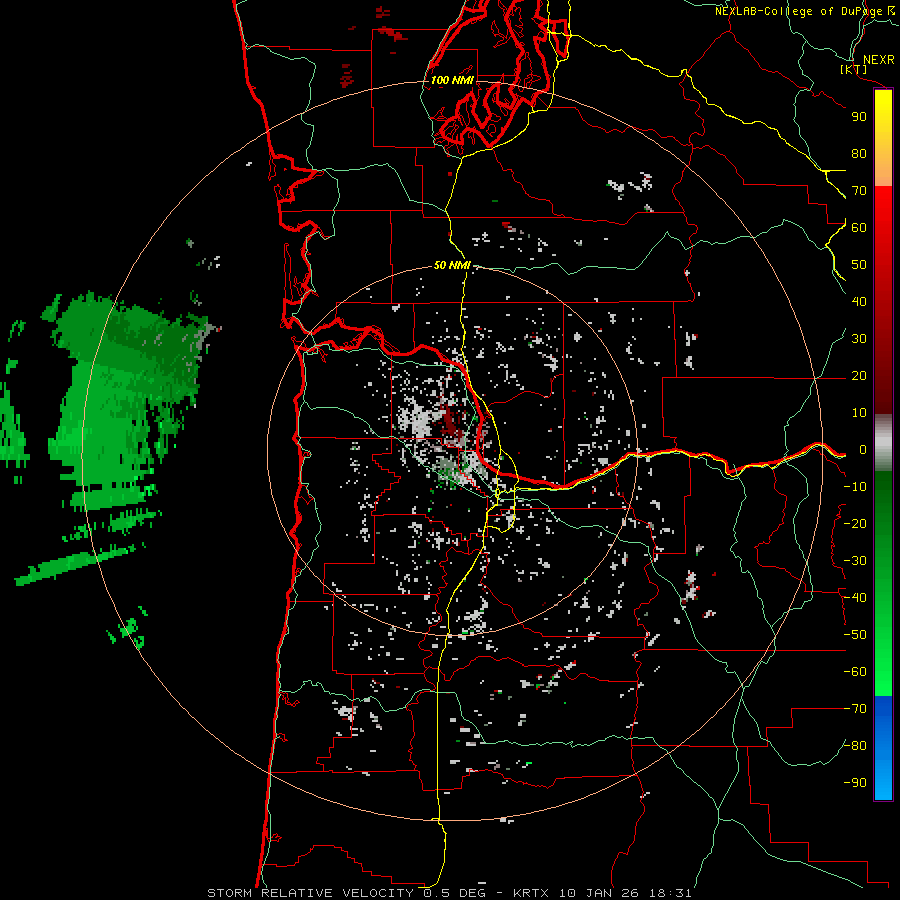
Task: Click the 50 value on velocity scale
Action: pos(859,265)
